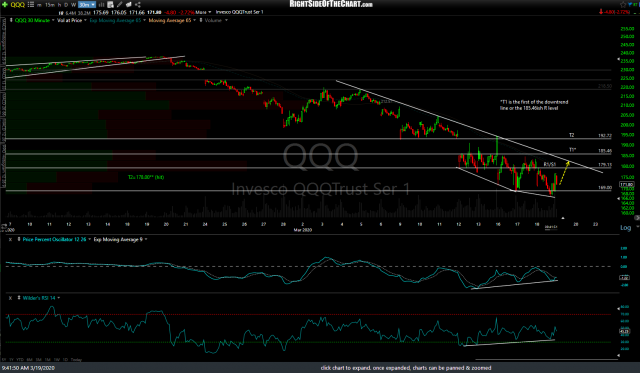Viewport: 640px width, 373px height.
Task: Select the 'W' weekly timeframe
Action: [x=73, y=5]
